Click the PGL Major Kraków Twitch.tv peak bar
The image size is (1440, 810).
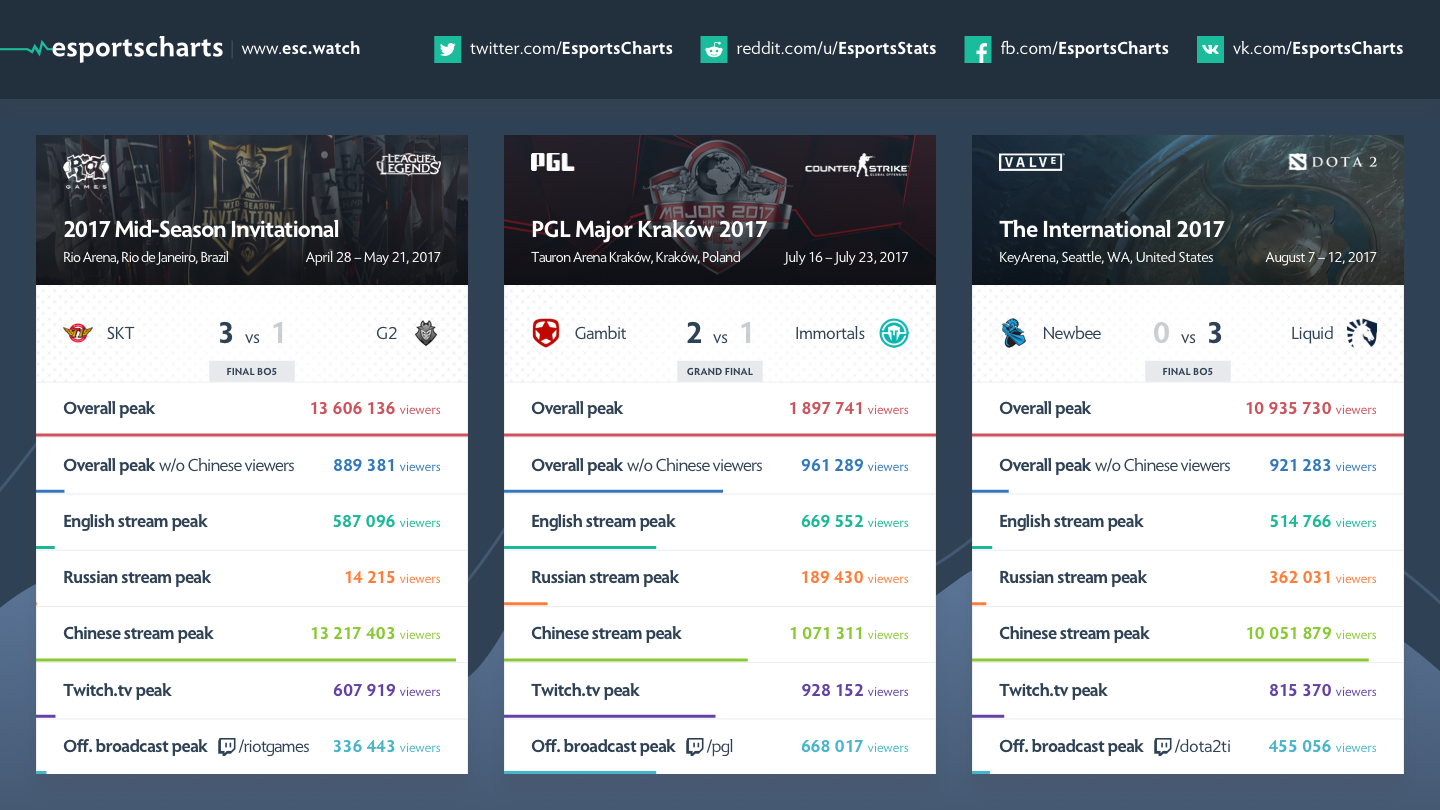pyautogui.click(x=610, y=715)
